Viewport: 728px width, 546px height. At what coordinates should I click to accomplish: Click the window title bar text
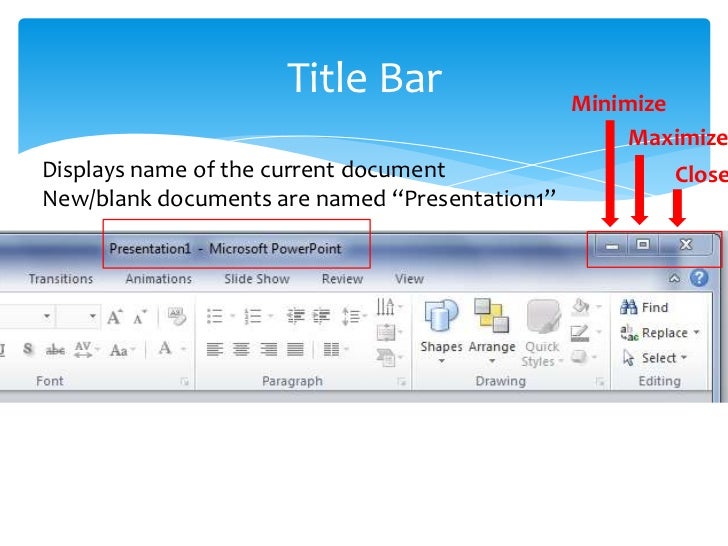[x=225, y=248]
